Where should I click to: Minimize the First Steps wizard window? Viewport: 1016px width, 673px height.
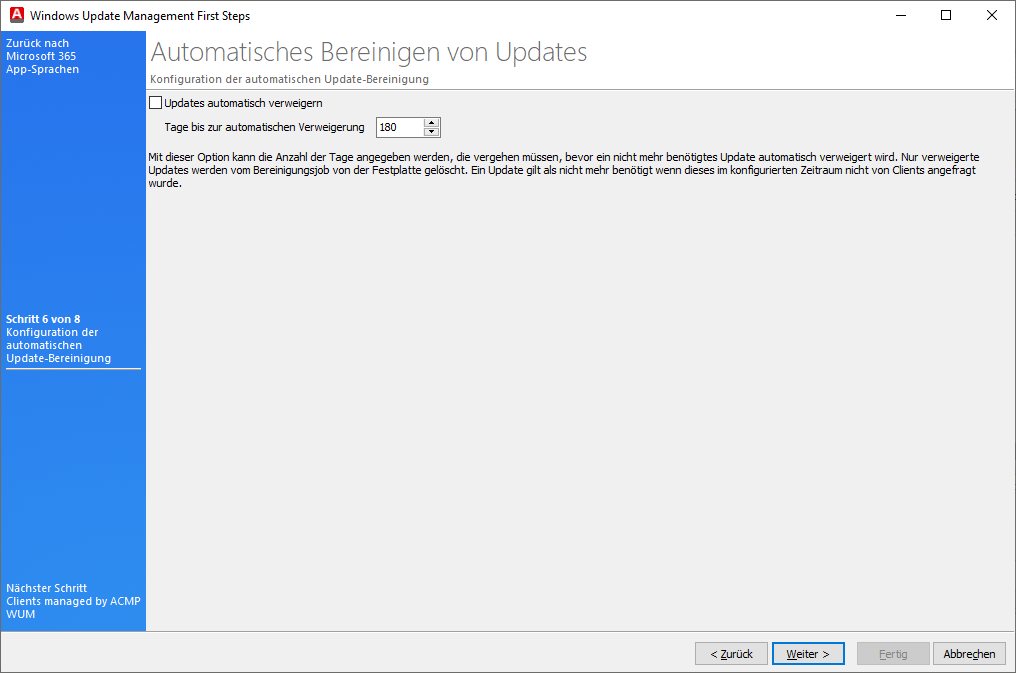tap(900, 16)
